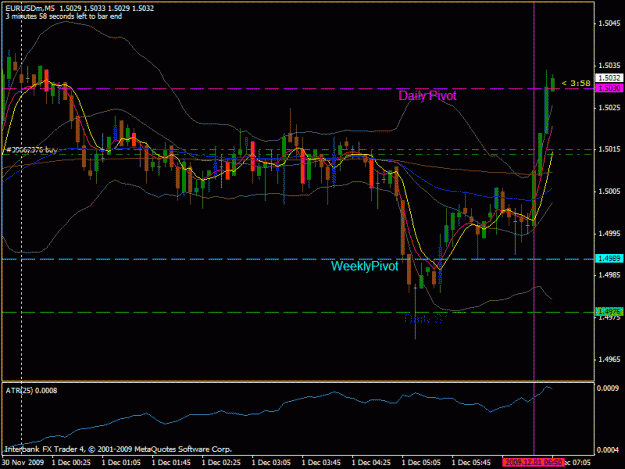Click the 0.0004 ATR scale value

(x=607, y=450)
